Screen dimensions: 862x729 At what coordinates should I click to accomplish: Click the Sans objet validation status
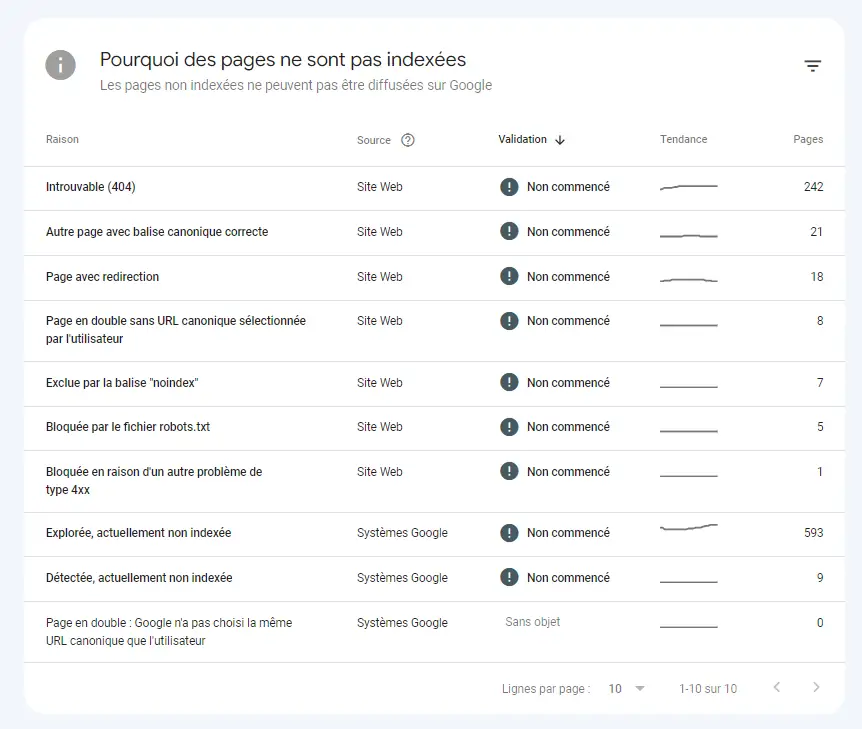point(533,622)
